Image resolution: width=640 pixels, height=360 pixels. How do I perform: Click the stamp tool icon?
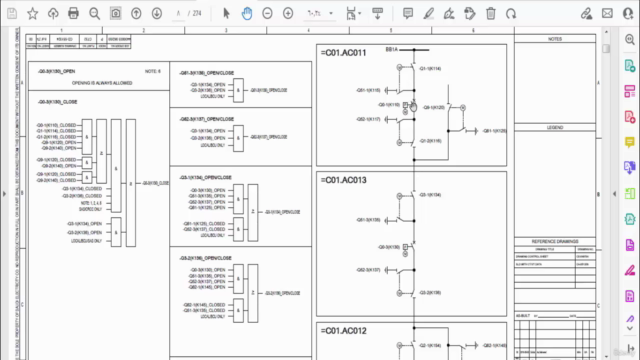point(470,13)
